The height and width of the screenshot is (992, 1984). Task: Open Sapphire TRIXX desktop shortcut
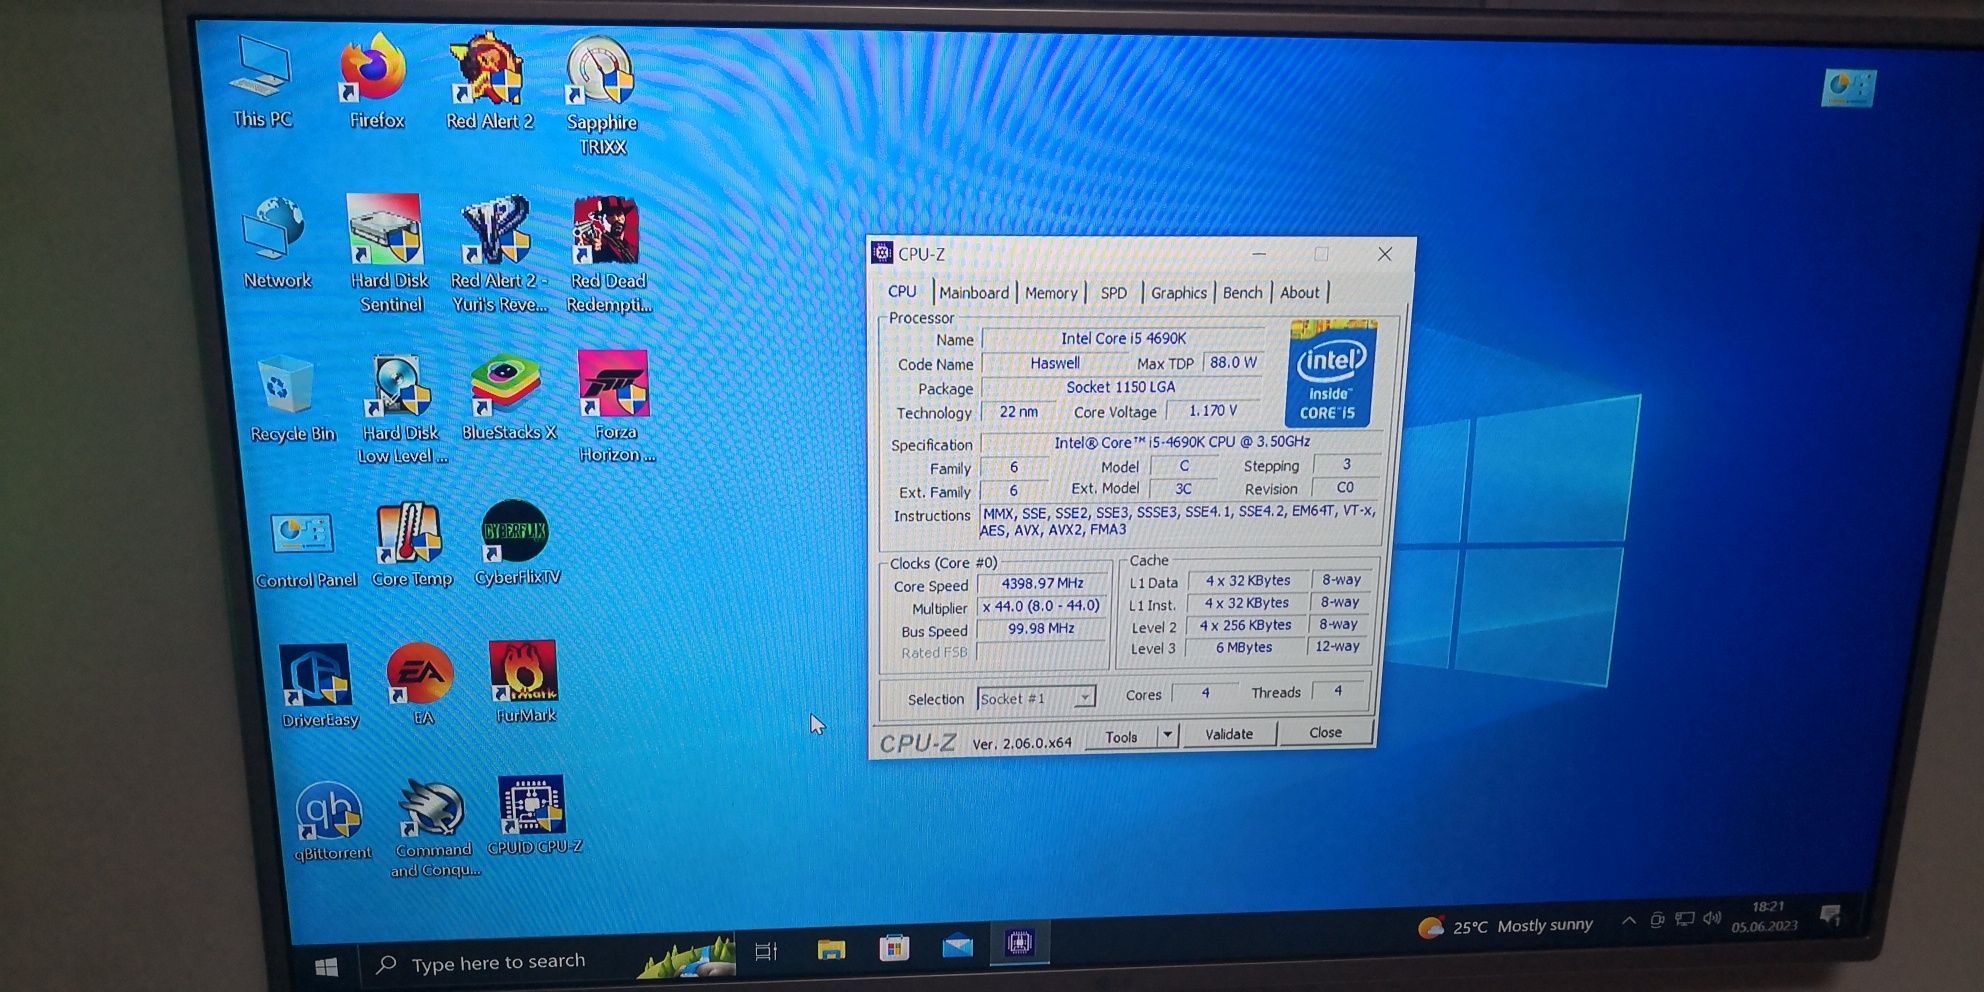(x=601, y=97)
